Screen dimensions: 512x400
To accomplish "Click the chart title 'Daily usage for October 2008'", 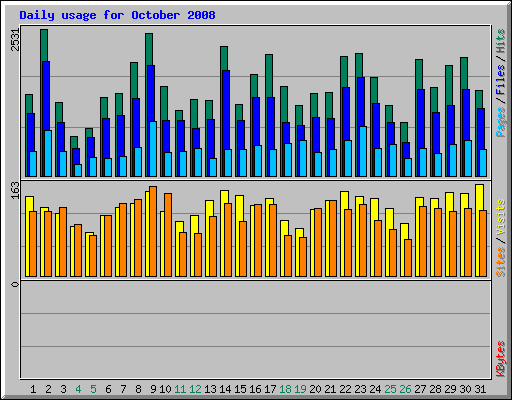I will (117, 15).
